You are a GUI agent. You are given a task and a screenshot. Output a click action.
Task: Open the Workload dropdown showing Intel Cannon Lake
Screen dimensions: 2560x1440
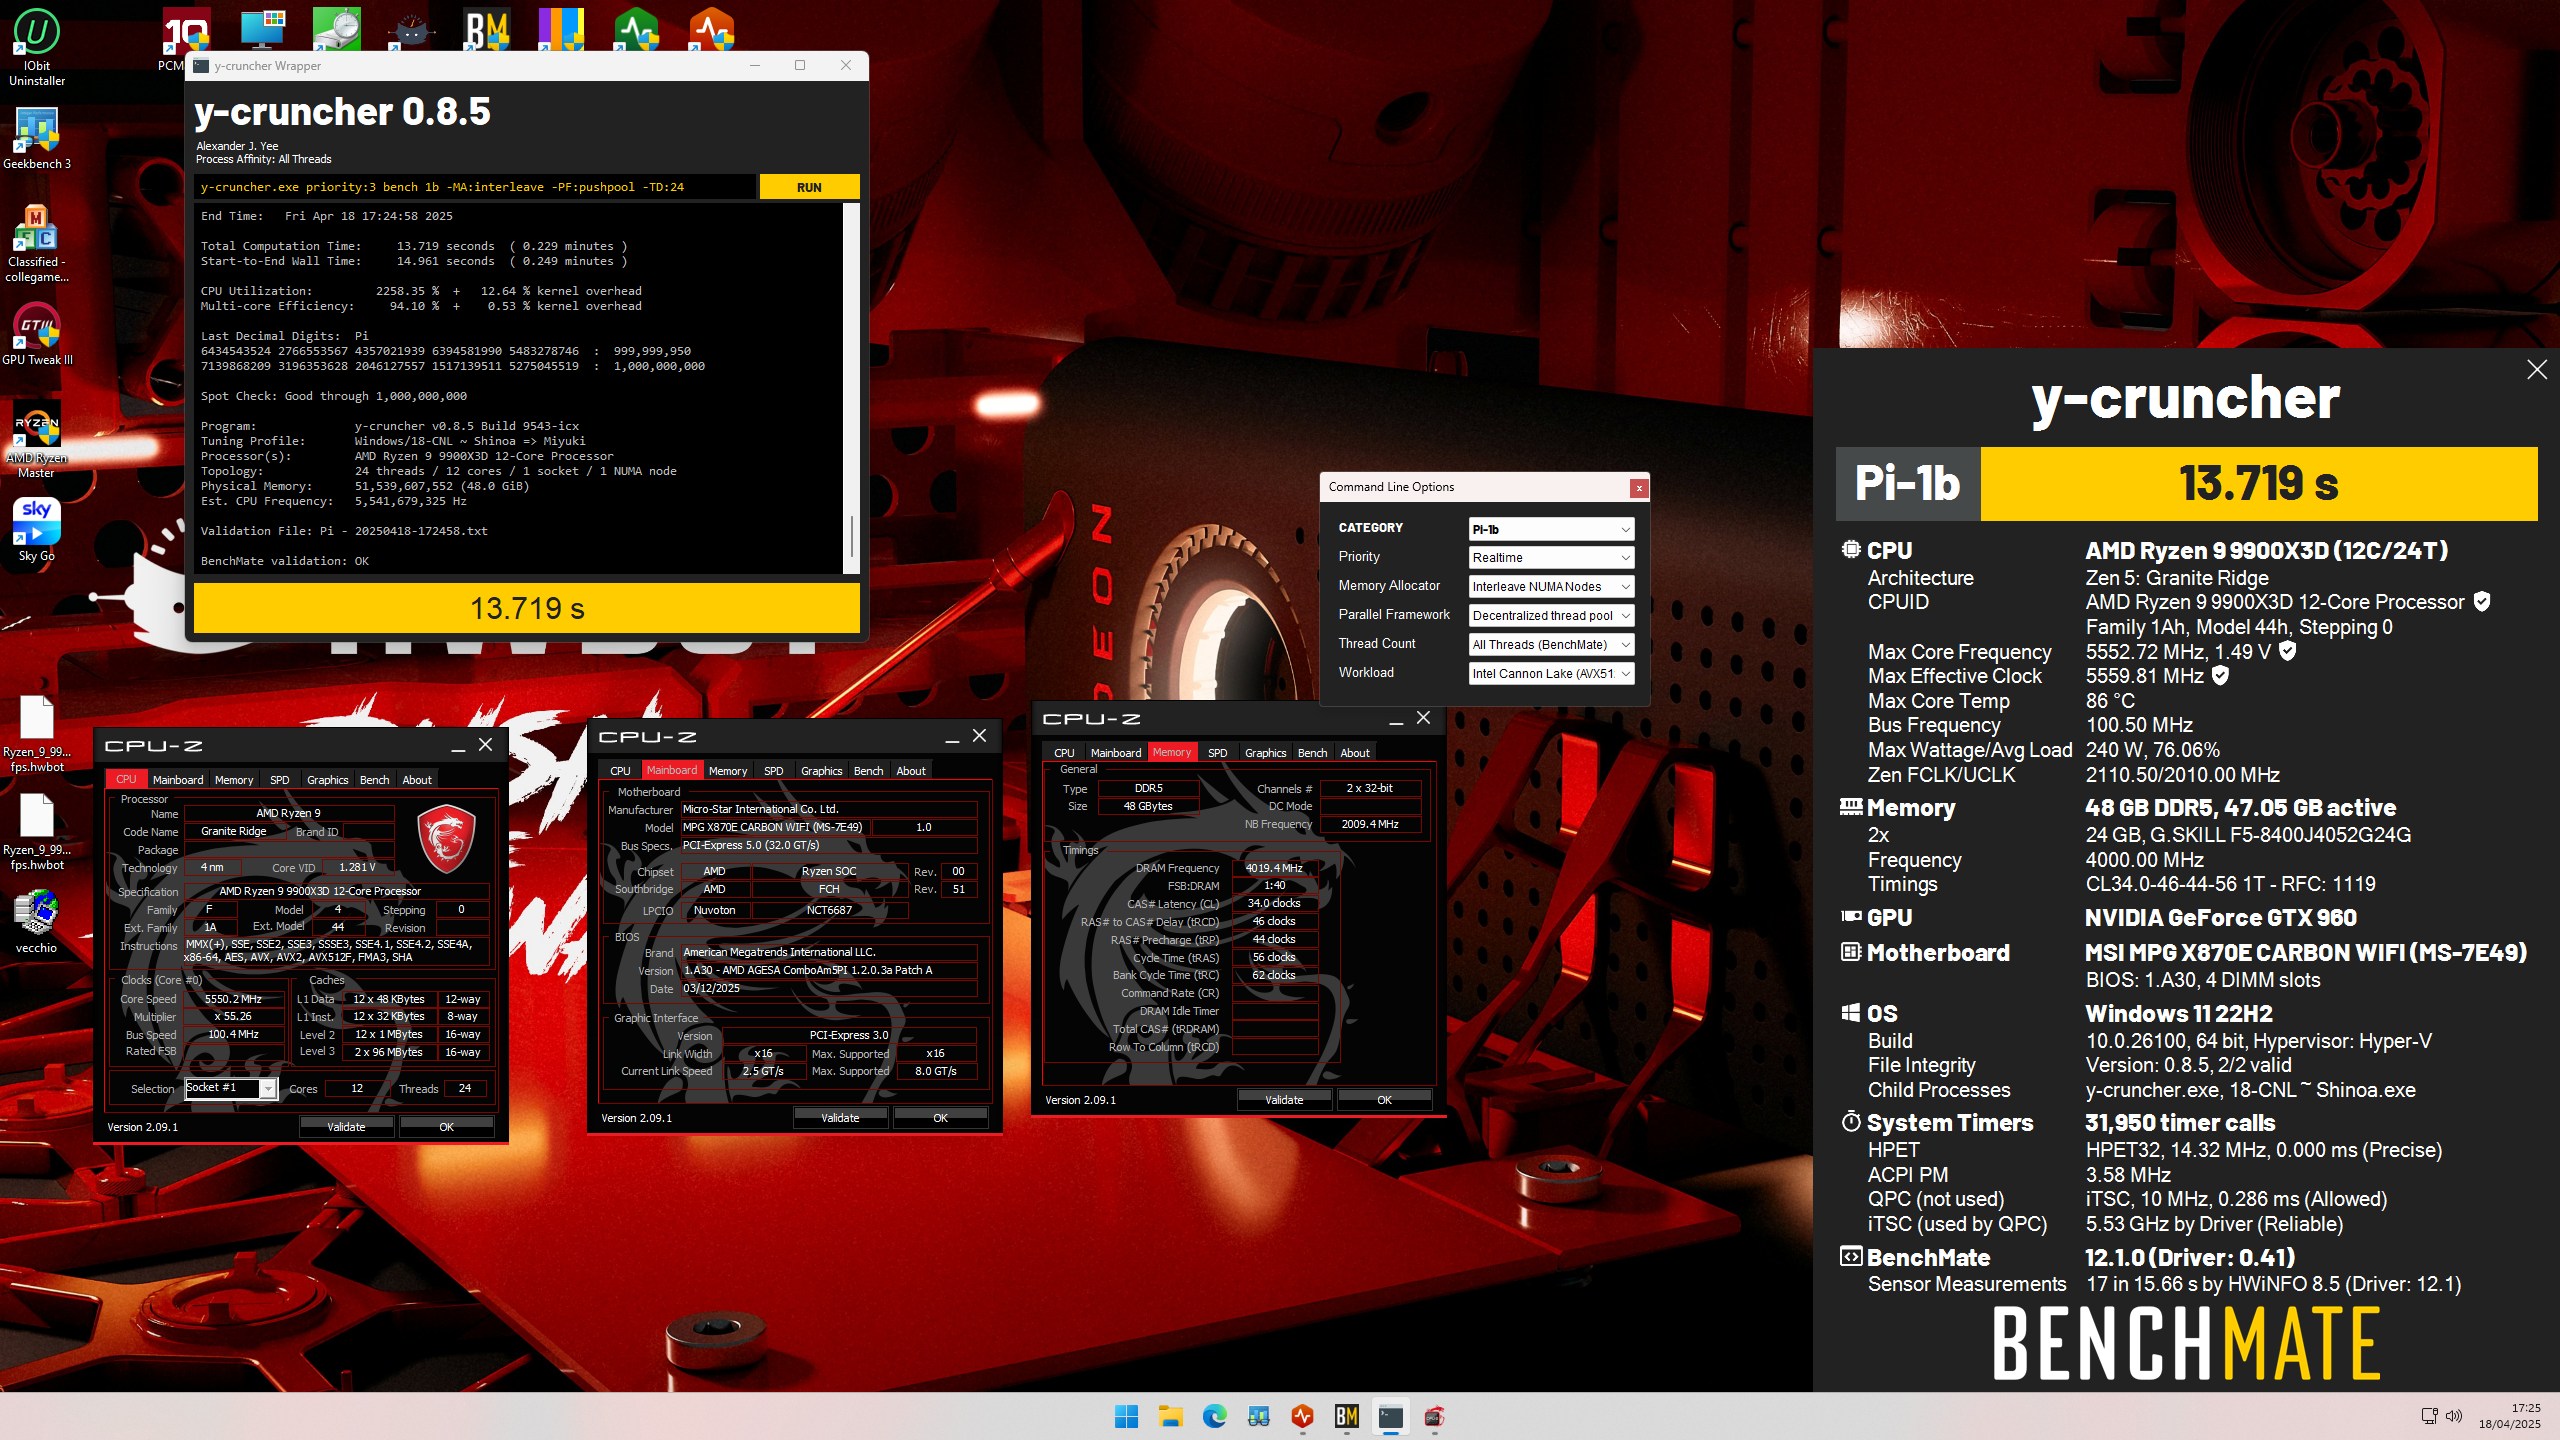pyautogui.click(x=1551, y=674)
